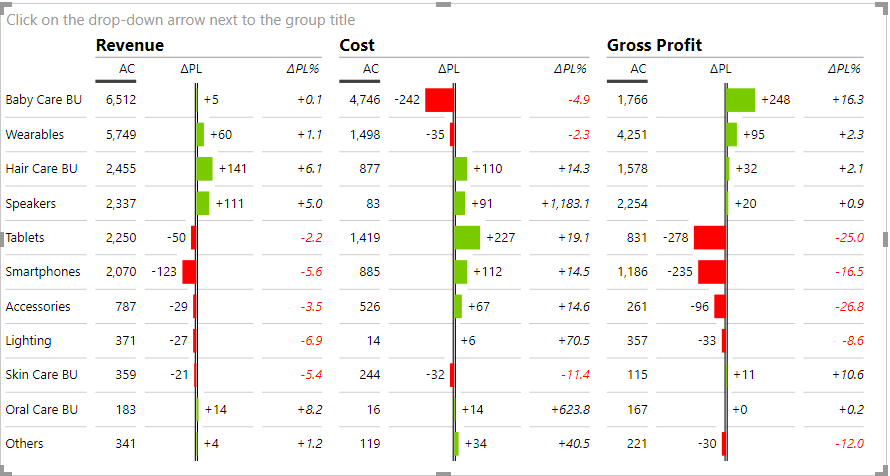Click the green +227 Tablets Cost bar
Viewport: 890px width, 476px height.
click(467, 237)
